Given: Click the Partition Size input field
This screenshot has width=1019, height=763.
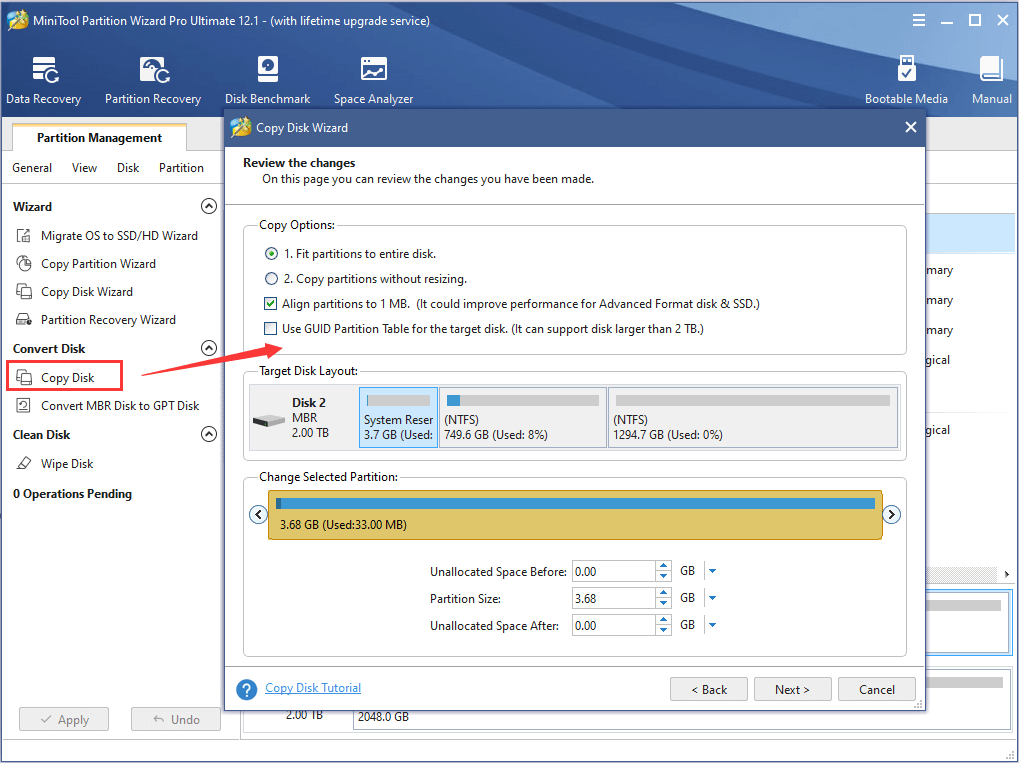Looking at the screenshot, I should (x=614, y=598).
